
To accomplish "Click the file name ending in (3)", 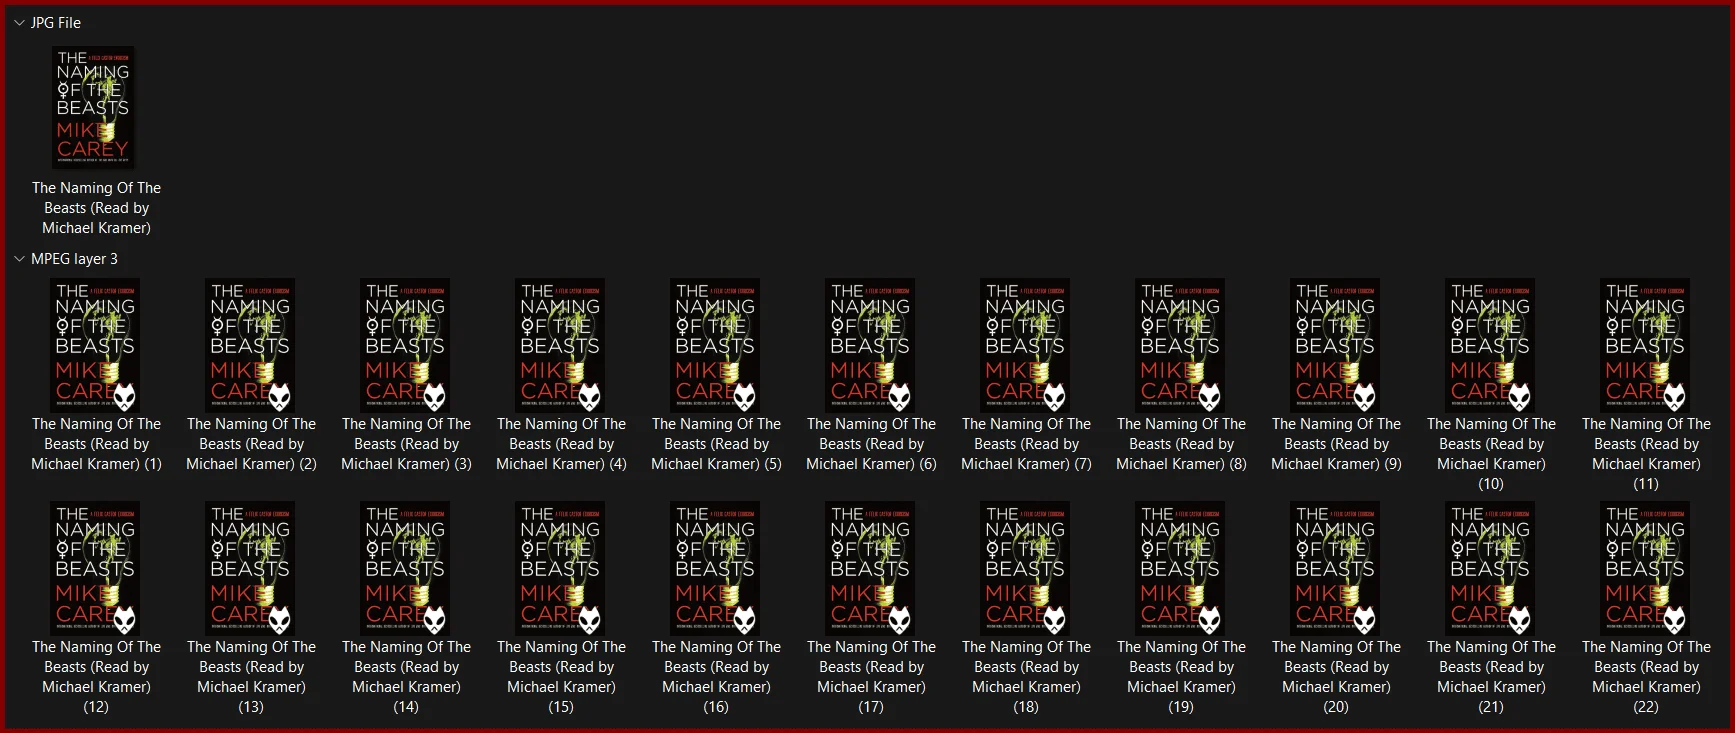I will coord(406,444).
